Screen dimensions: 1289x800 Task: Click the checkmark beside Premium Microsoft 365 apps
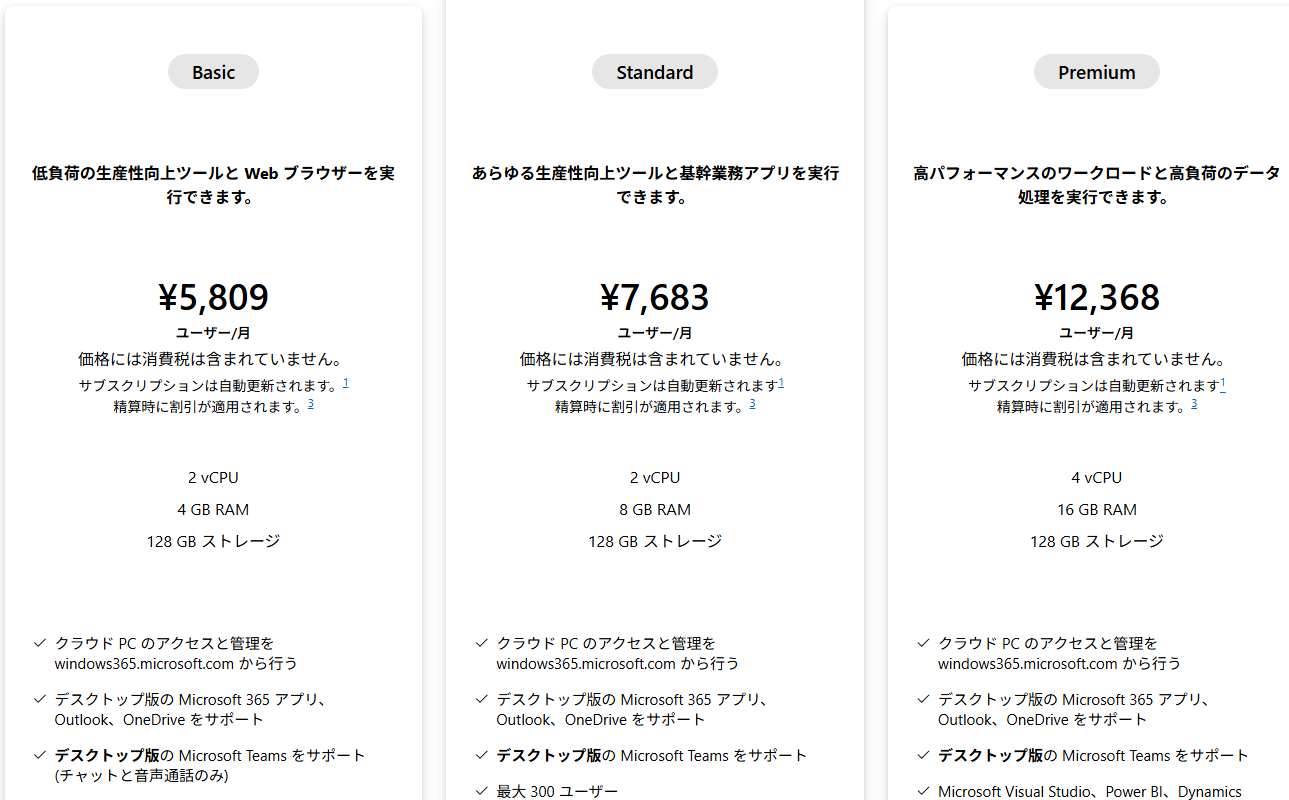pos(923,699)
